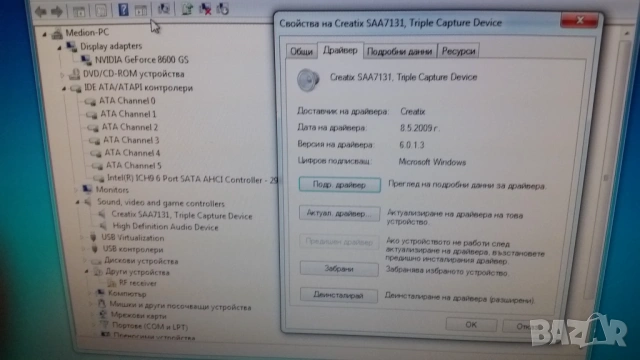
Task: Select ATA Channel 4 in the tree
Action: coord(132,153)
